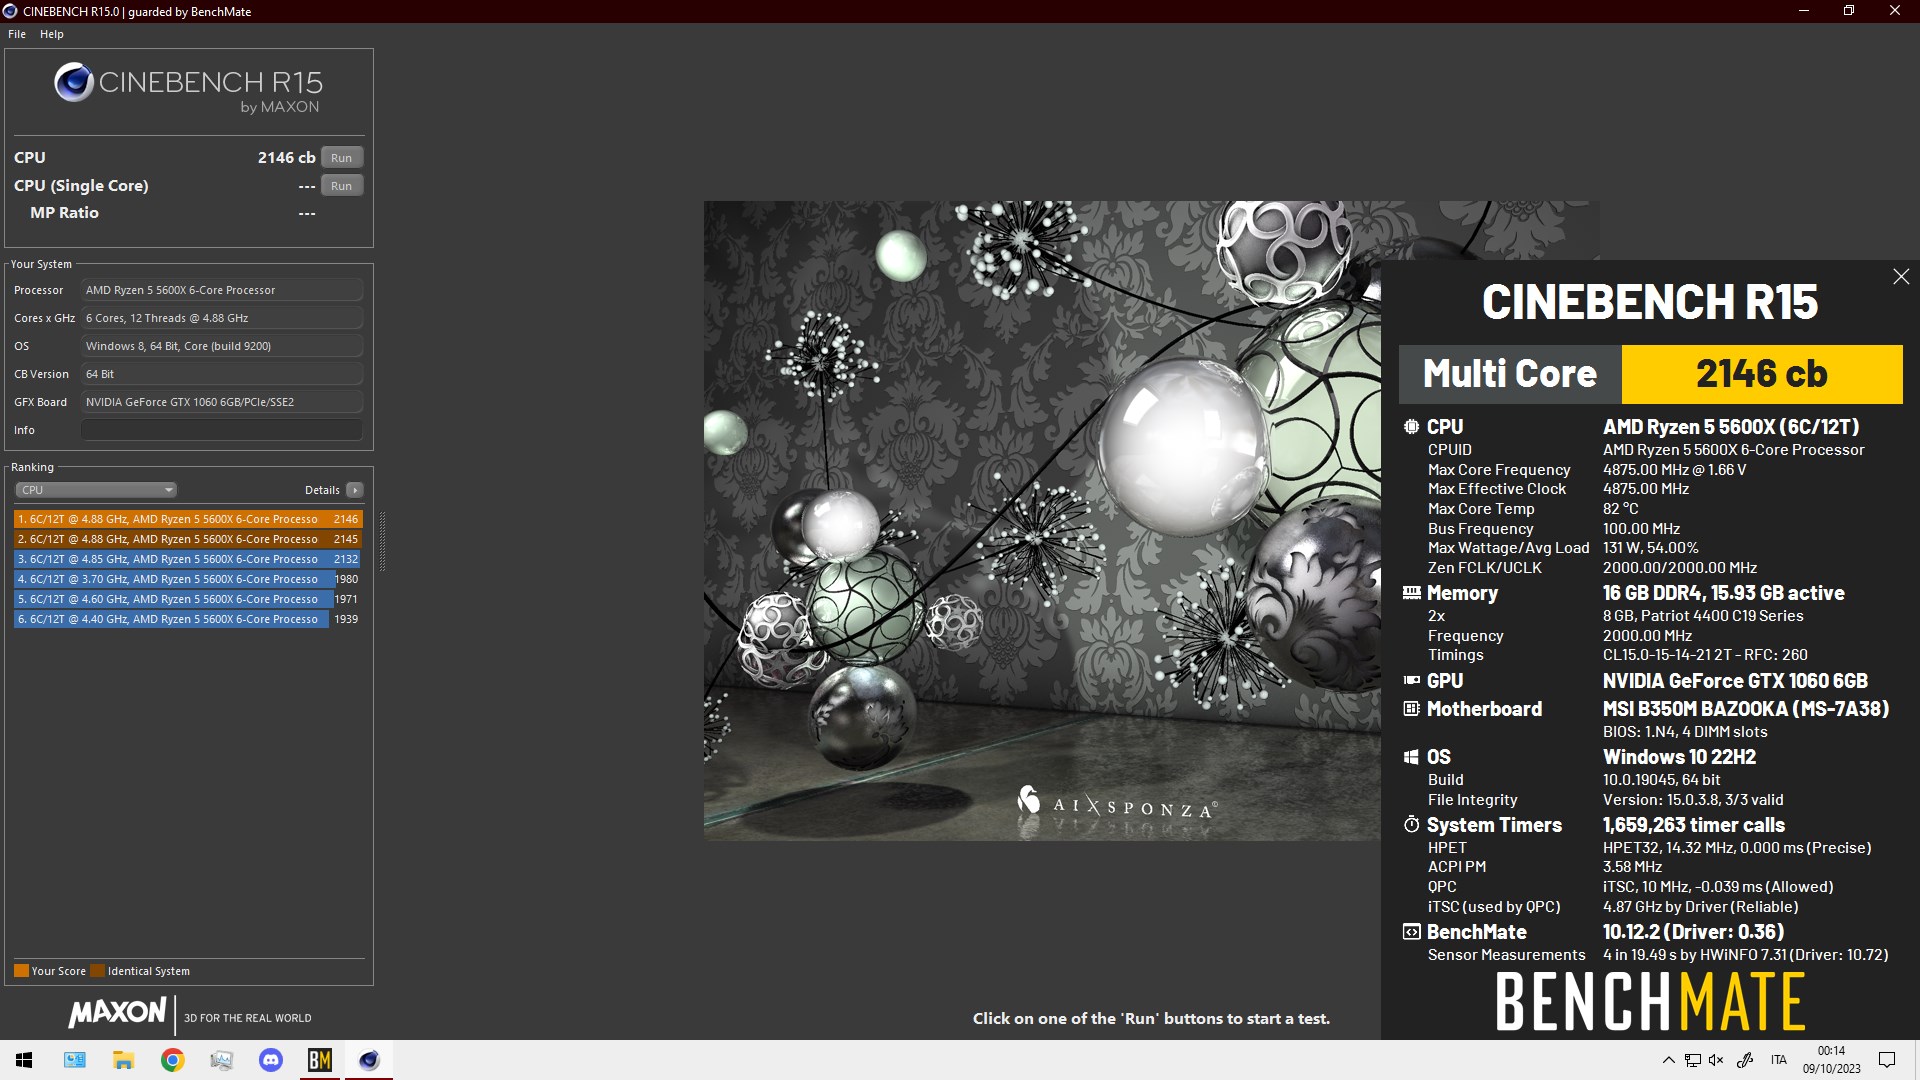
Task: Click the BenchMate section icon
Action: (1411, 932)
